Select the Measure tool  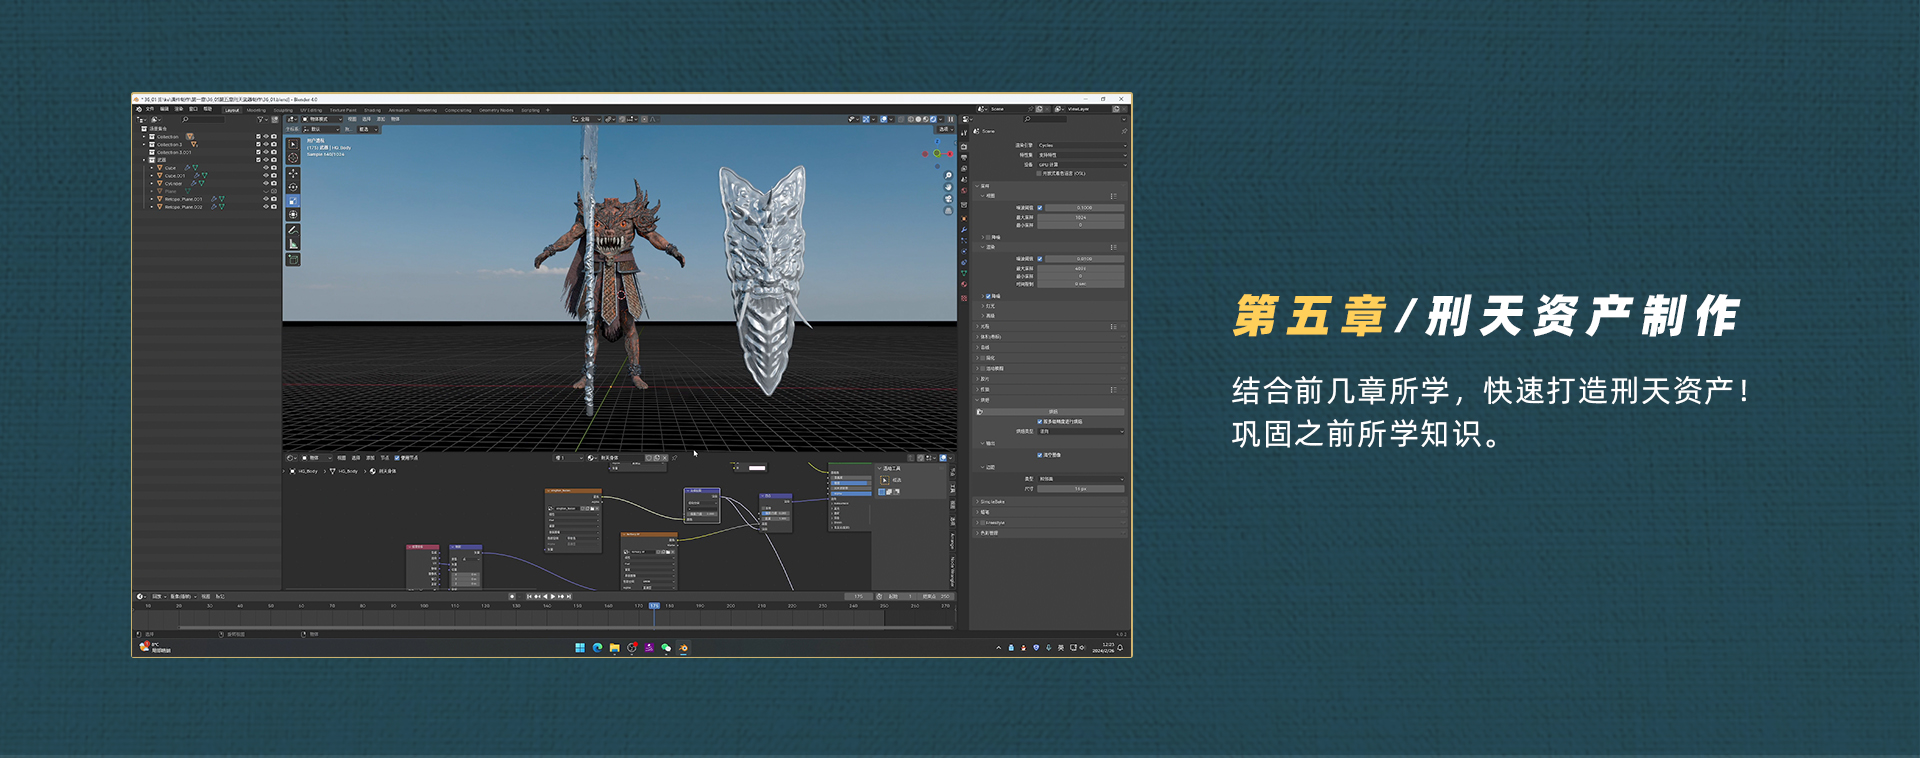tap(293, 244)
